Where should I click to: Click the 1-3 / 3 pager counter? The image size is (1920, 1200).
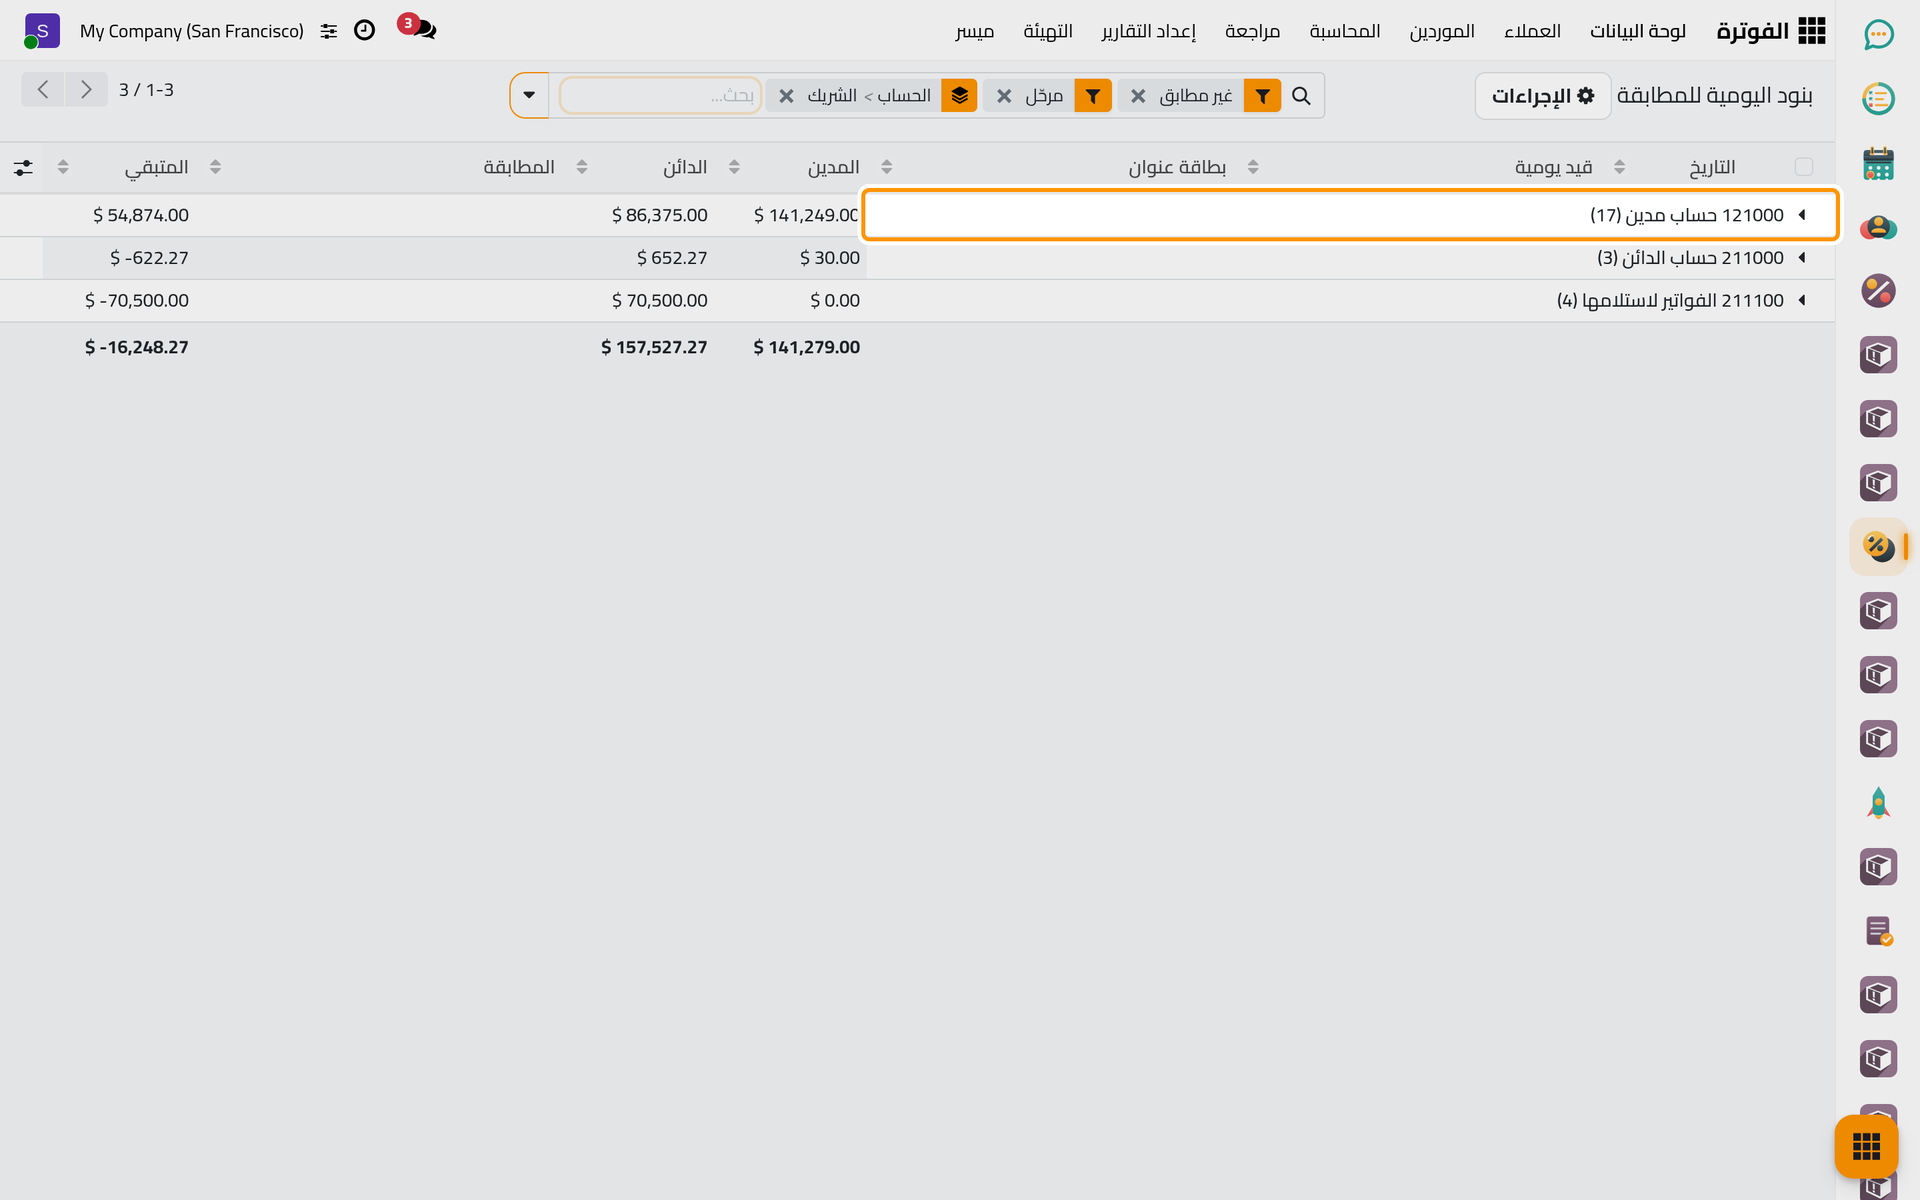(146, 90)
